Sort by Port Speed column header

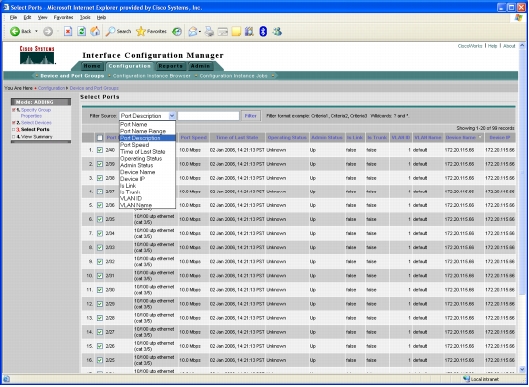(194, 138)
